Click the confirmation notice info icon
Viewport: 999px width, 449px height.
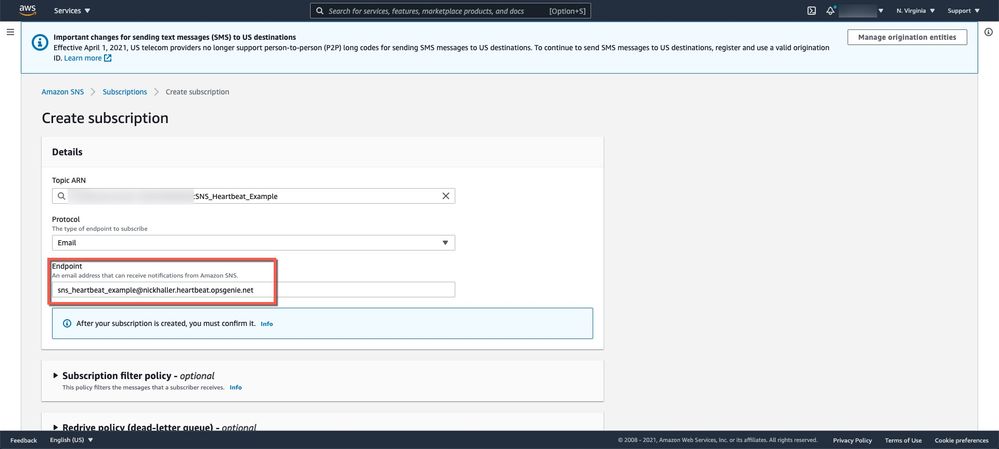[x=67, y=324]
